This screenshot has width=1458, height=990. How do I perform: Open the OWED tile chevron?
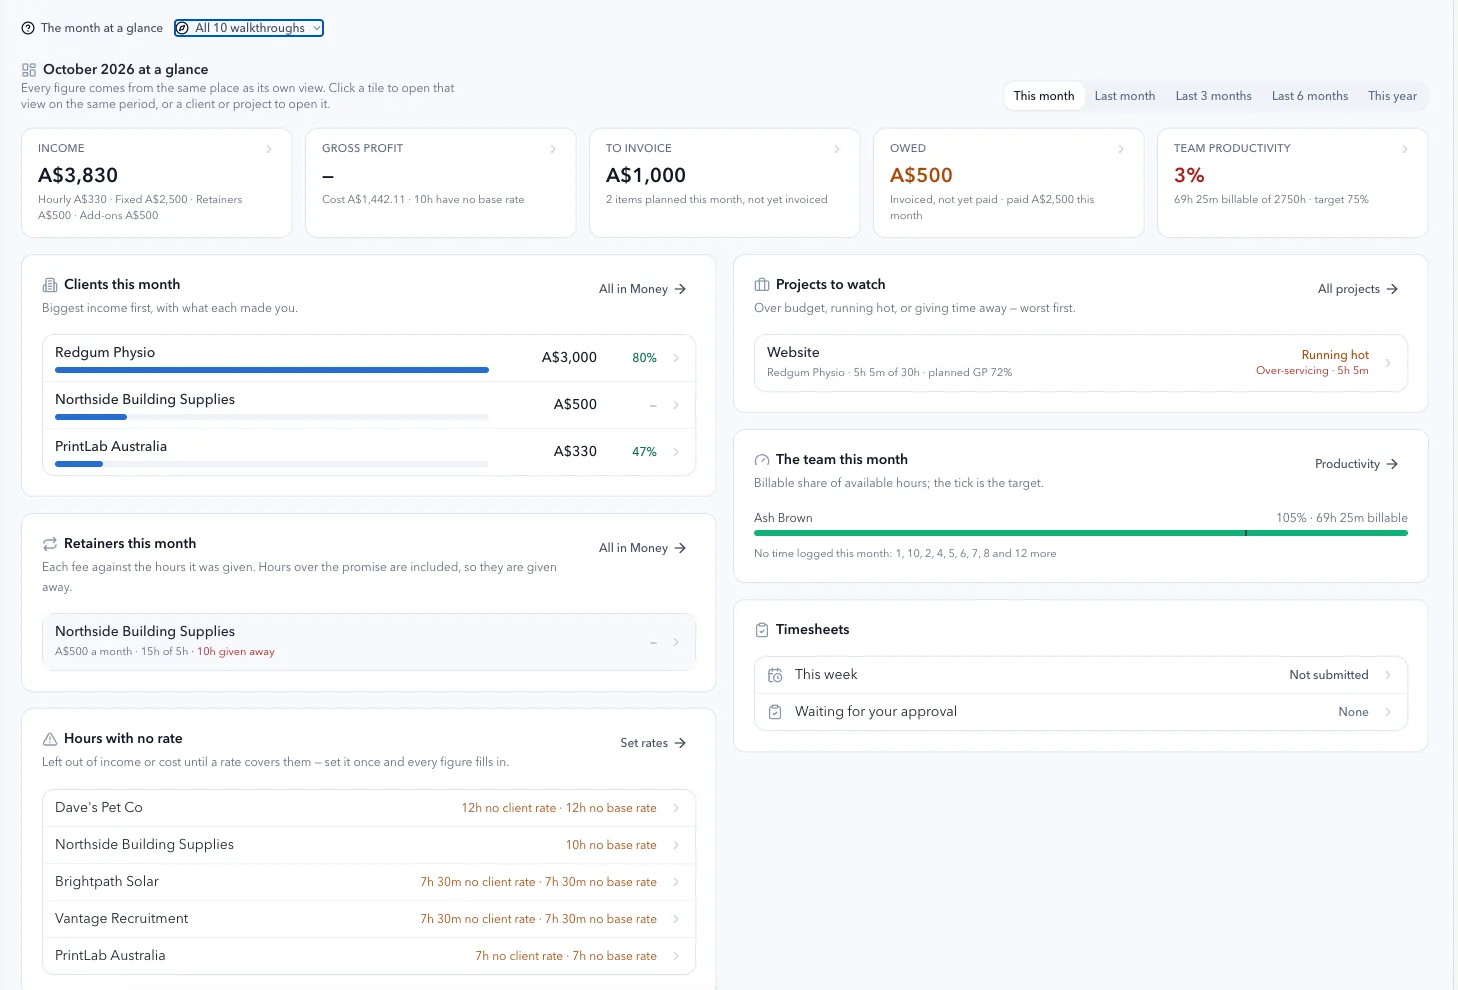click(x=1121, y=149)
